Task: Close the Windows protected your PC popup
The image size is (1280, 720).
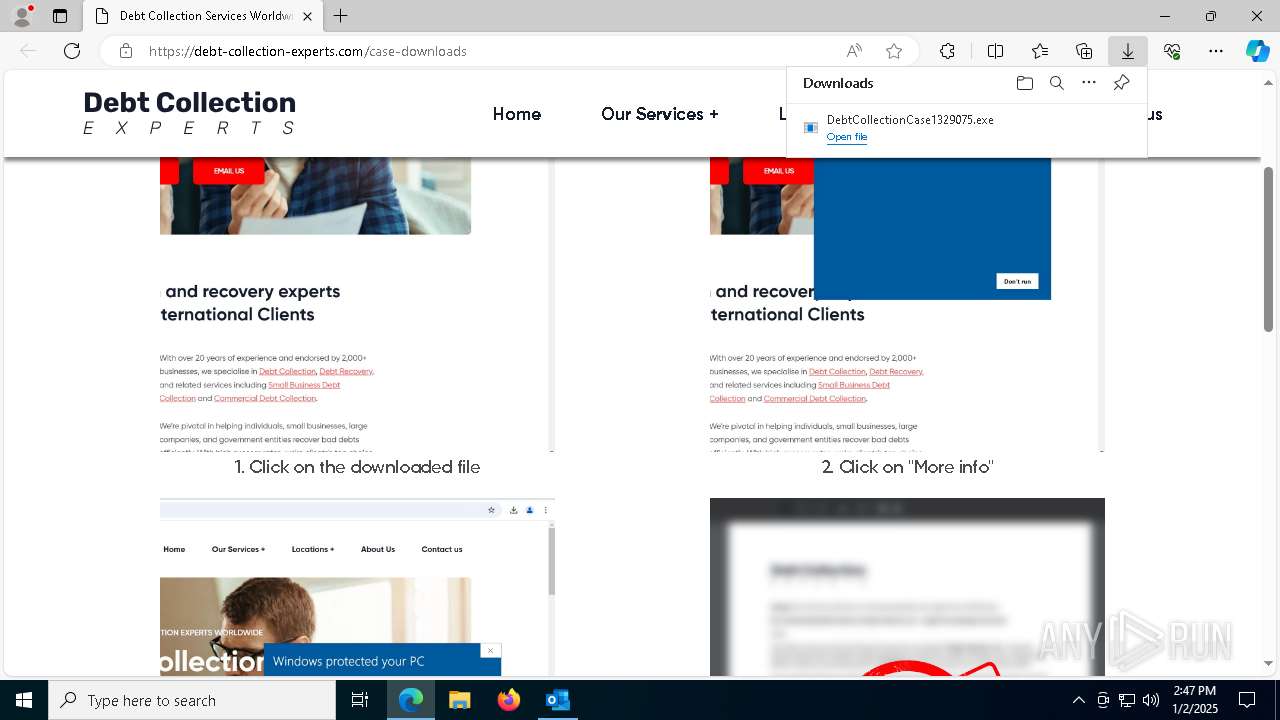Action: [490, 651]
